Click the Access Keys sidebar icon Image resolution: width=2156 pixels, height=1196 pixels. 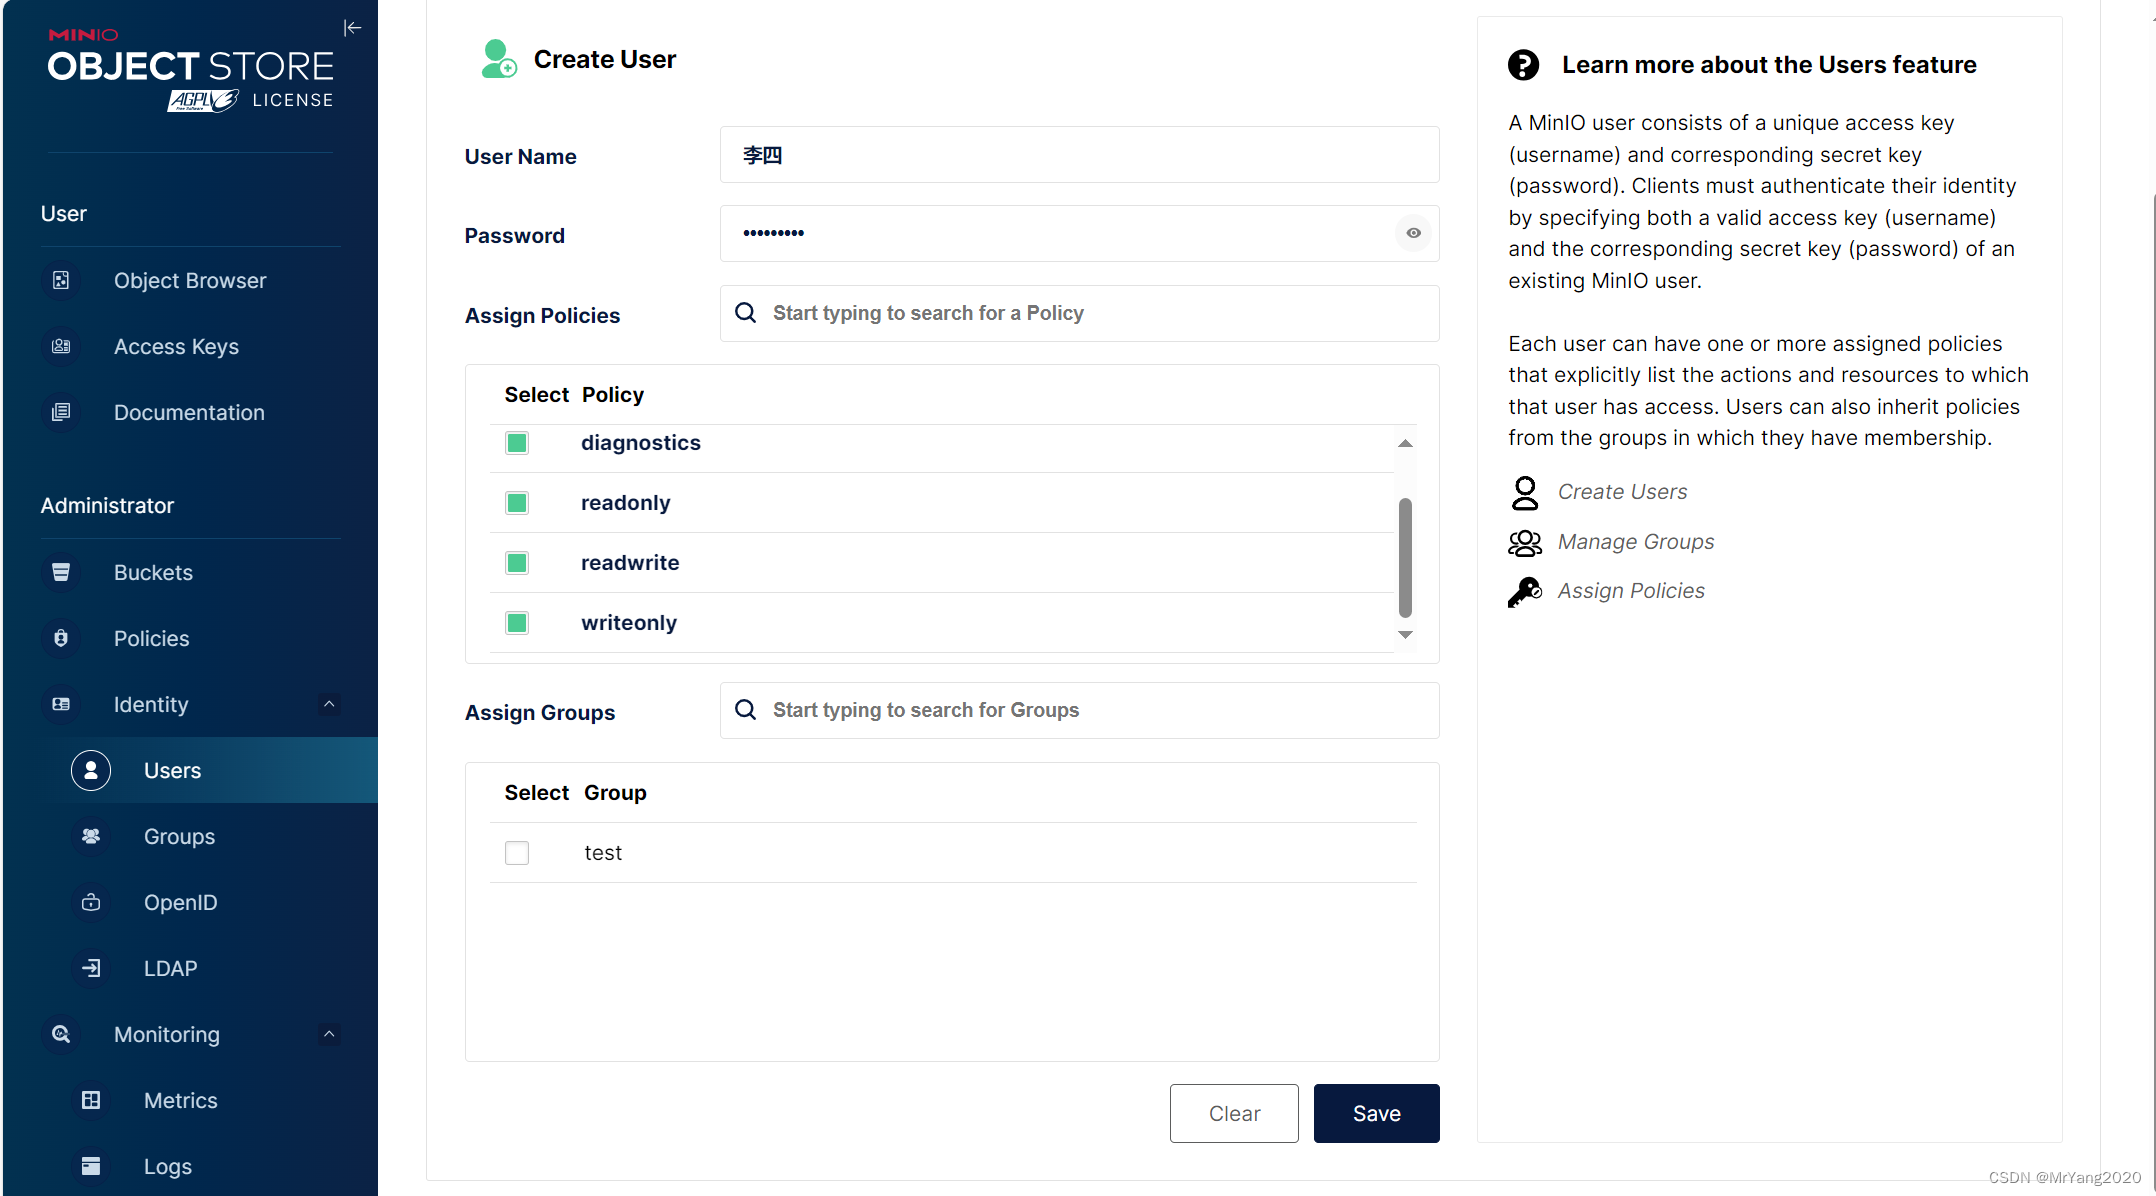(x=61, y=347)
